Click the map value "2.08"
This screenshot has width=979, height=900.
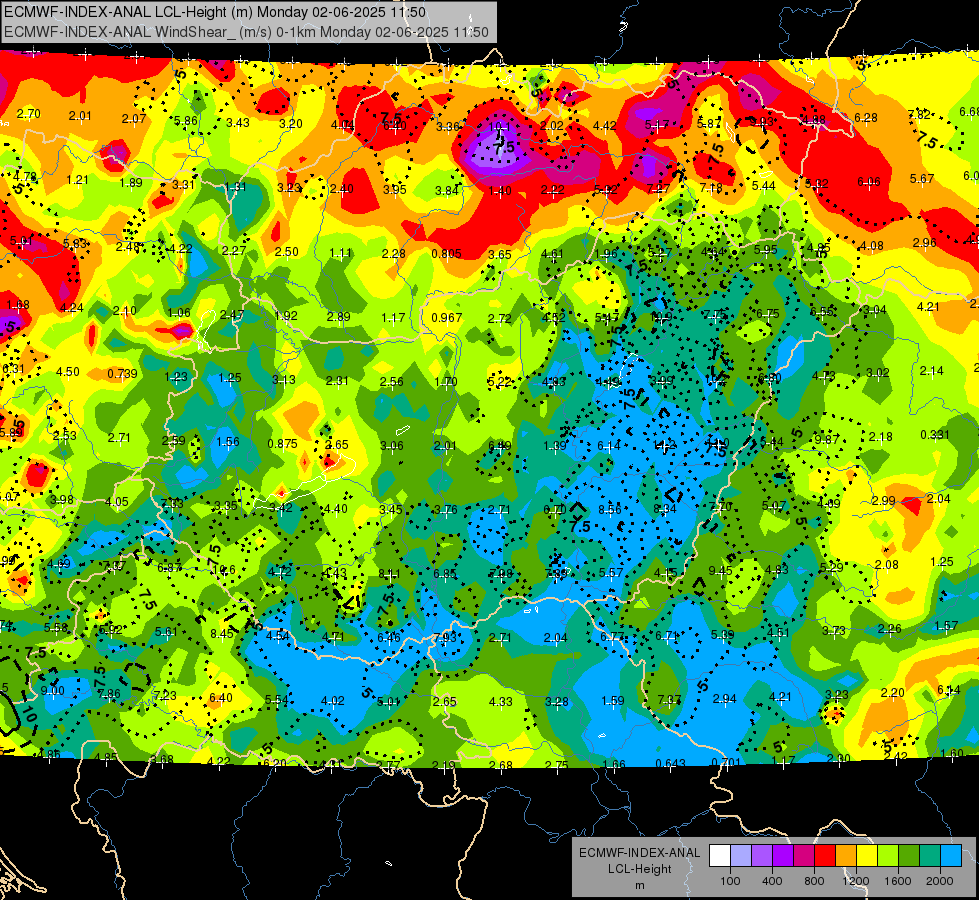click(x=887, y=565)
